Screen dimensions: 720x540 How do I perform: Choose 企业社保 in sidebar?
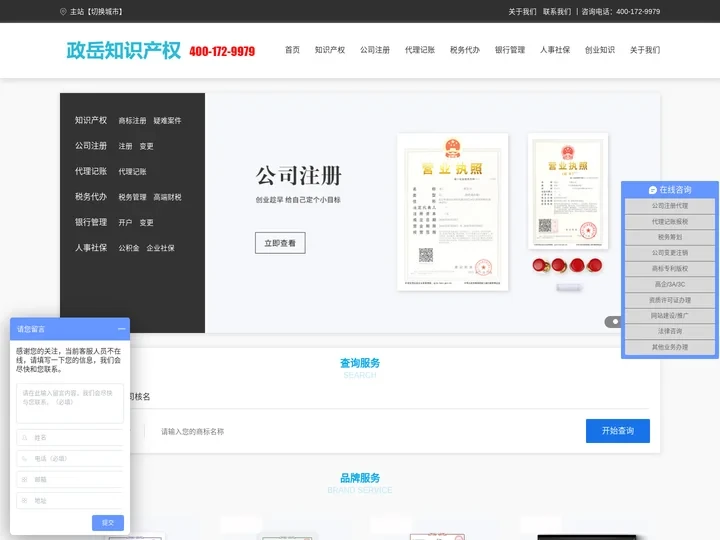coord(160,248)
